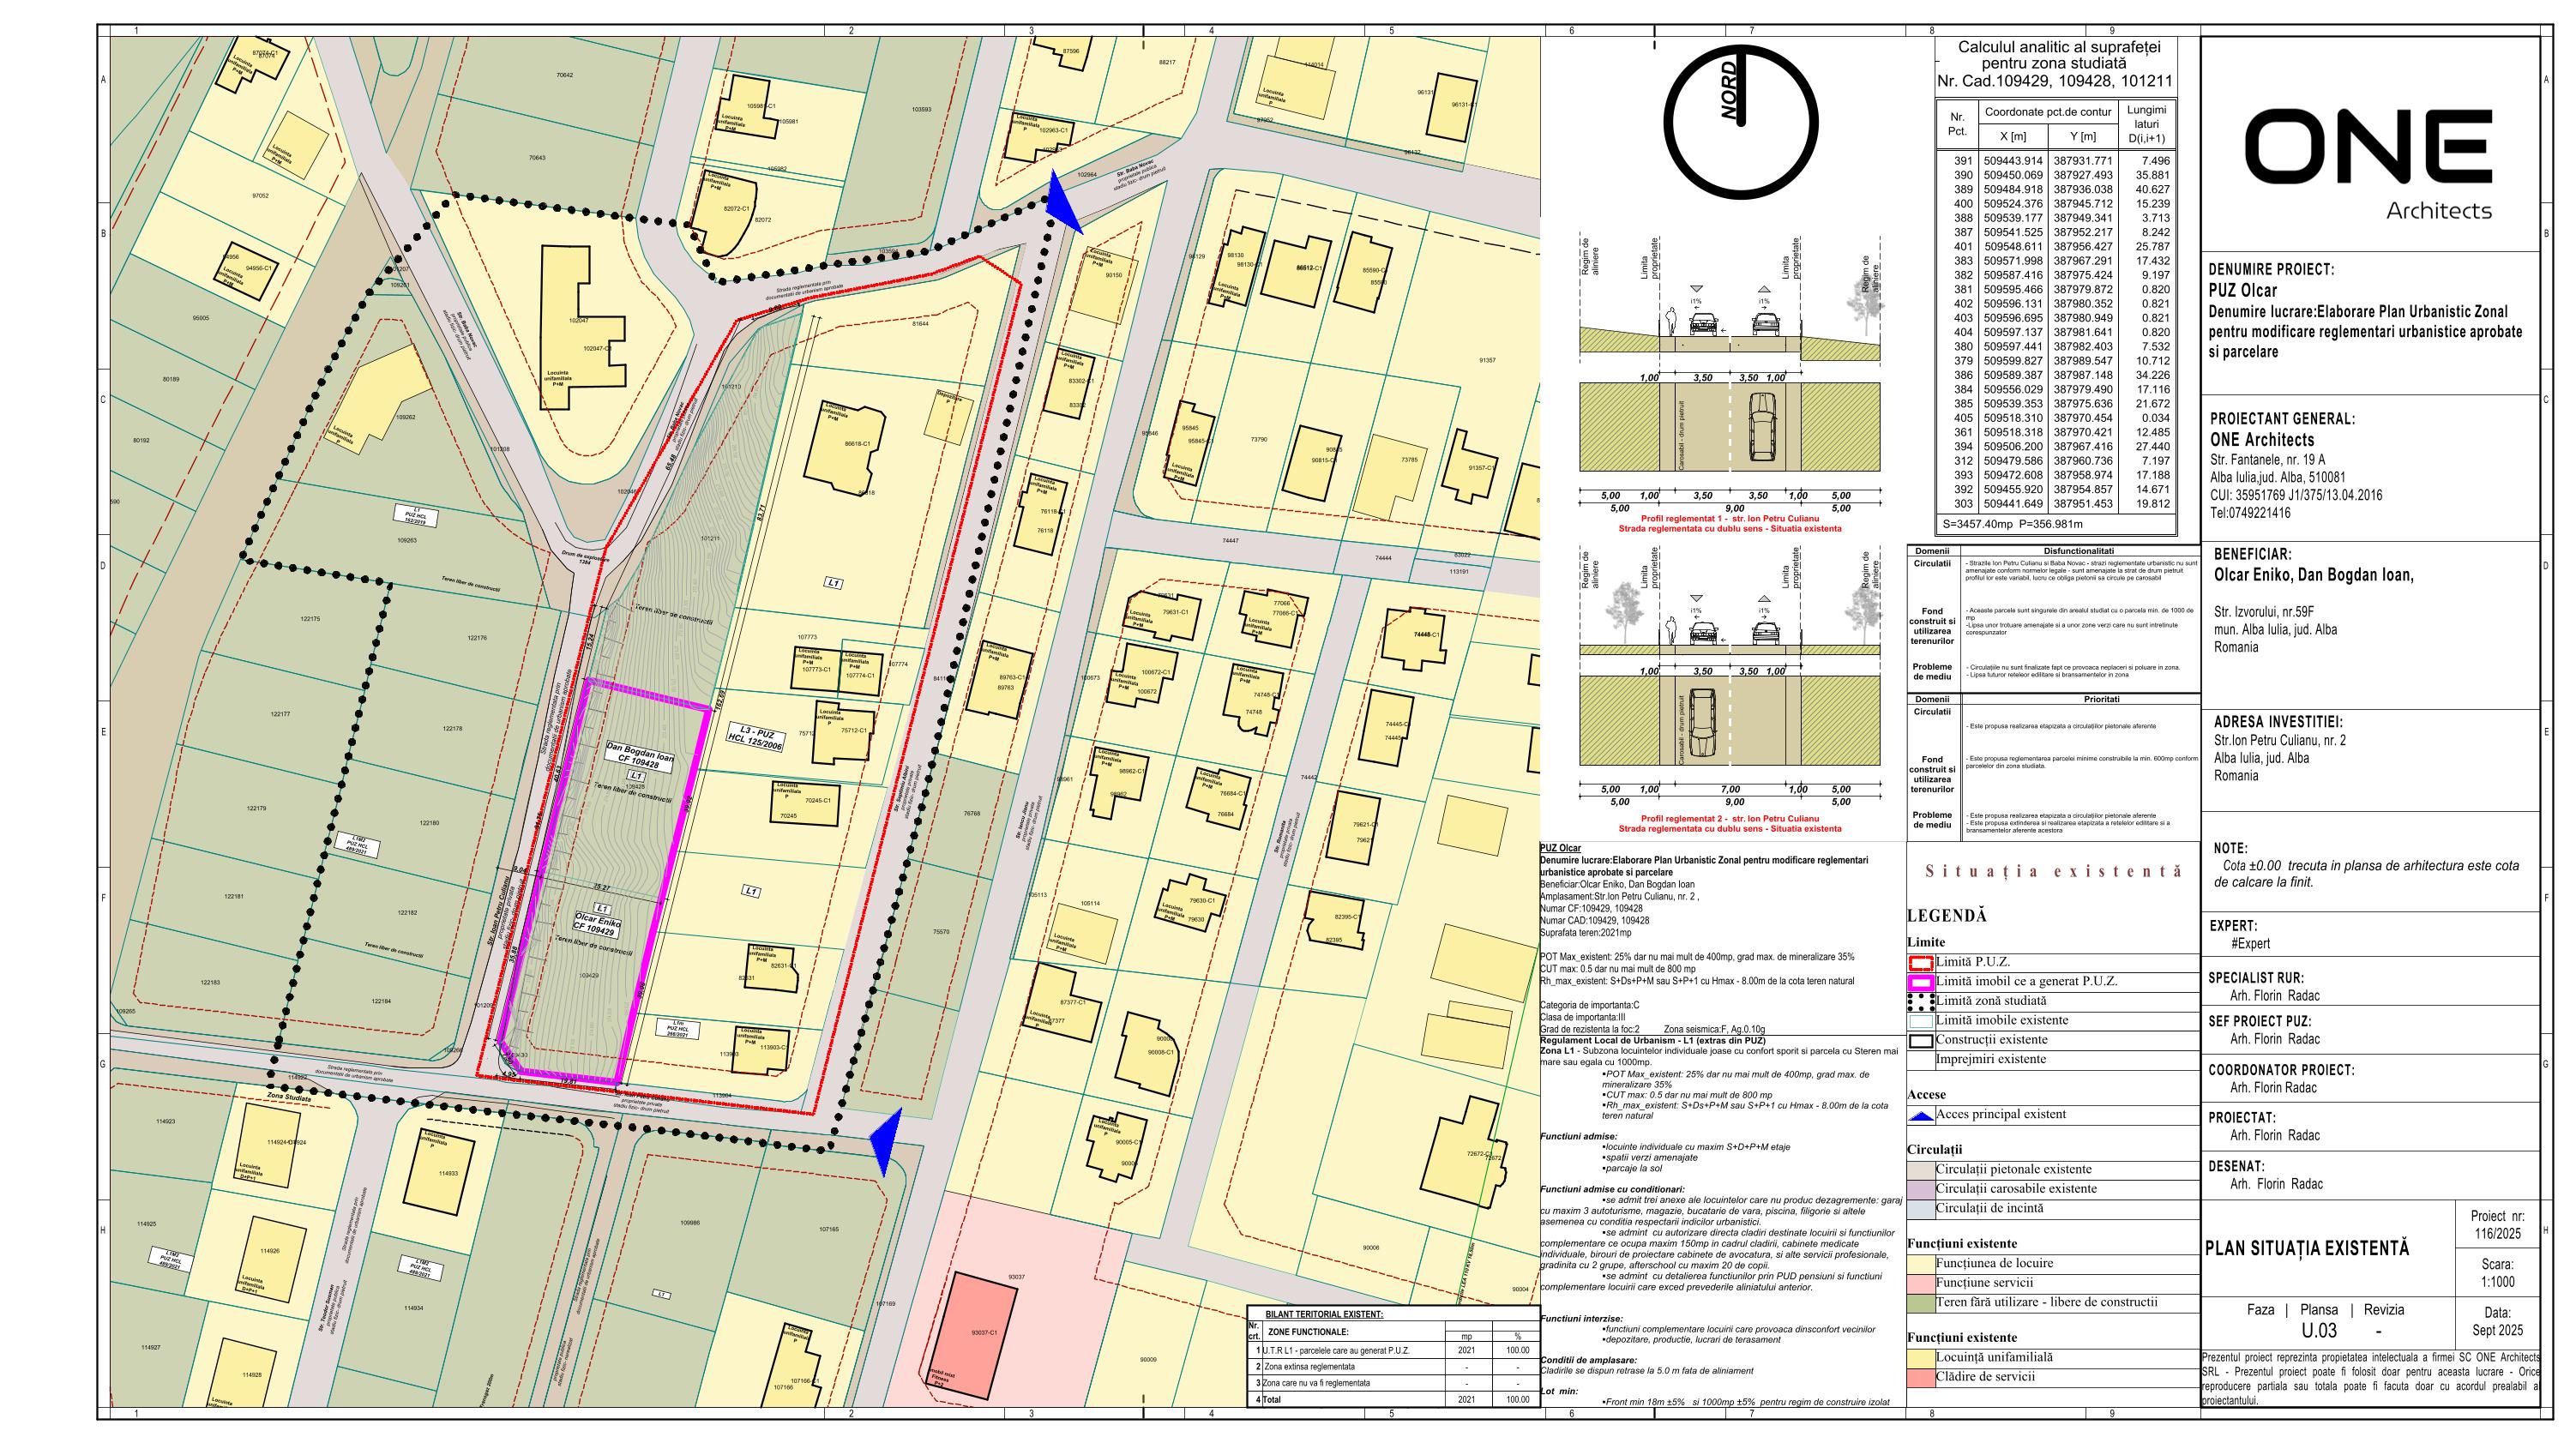2576x1443 pixels.
Task: Click the magenta Limită imobil legend symbol
Action: pyautogui.click(x=1921, y=982)
